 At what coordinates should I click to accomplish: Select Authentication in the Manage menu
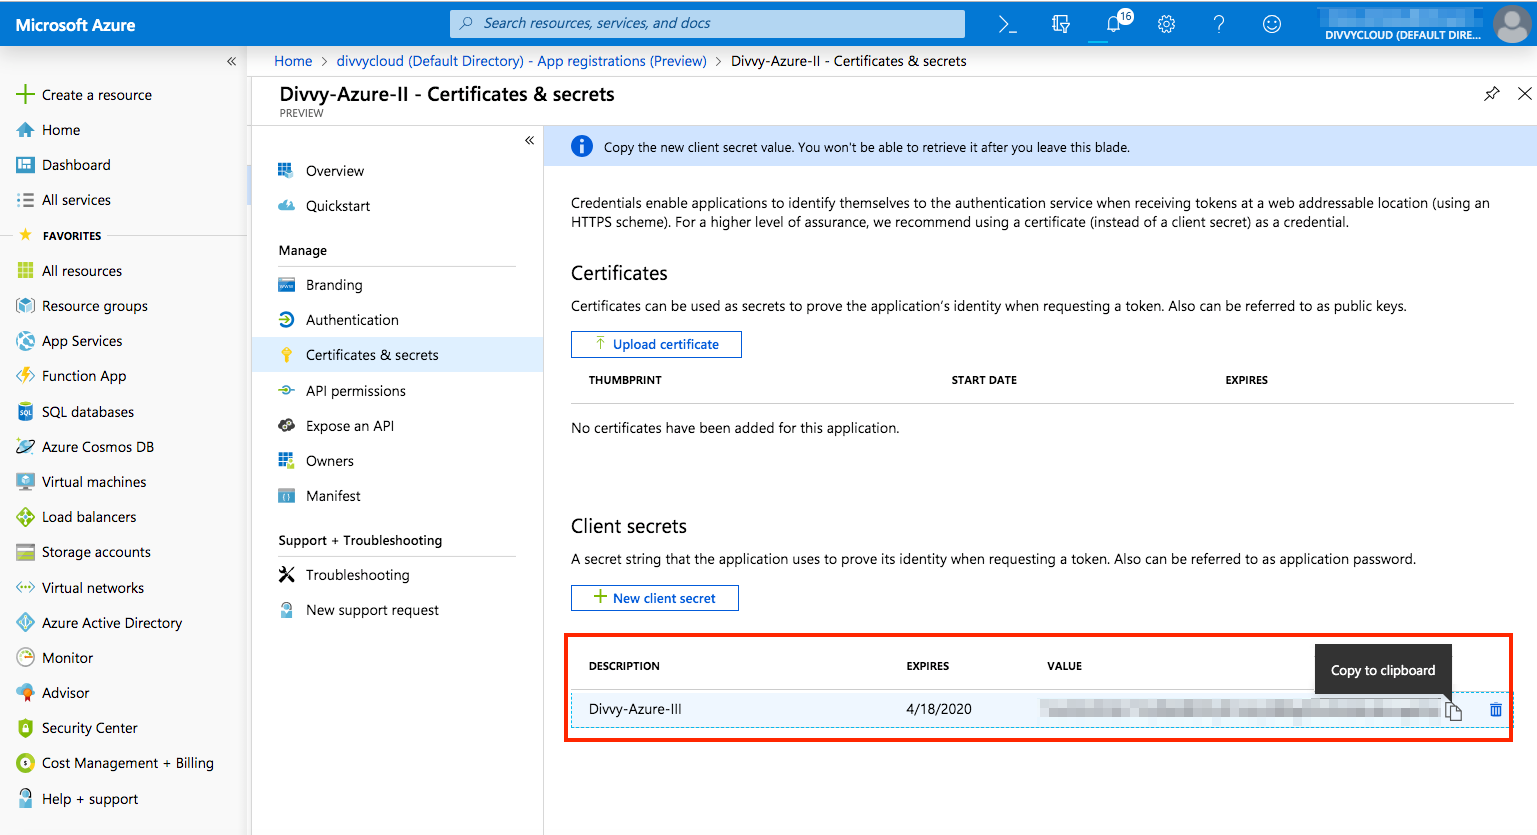[x=351, y=320]
